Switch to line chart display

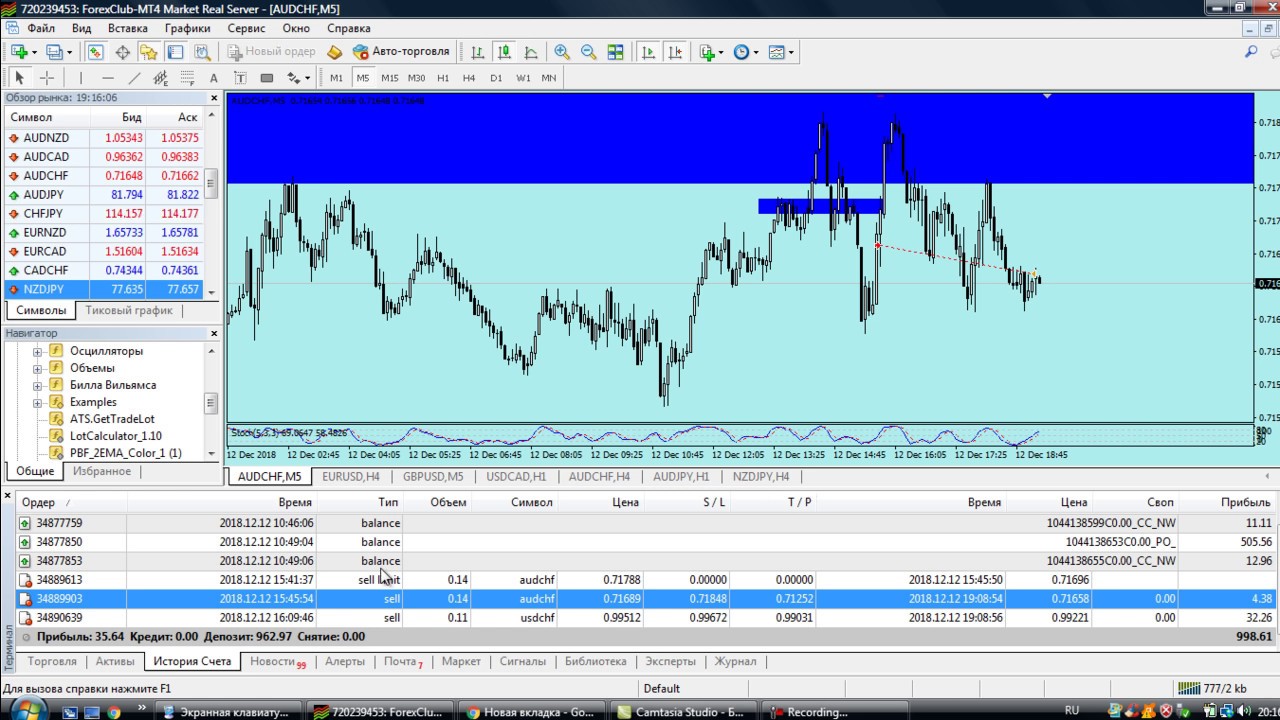point(531,52)
